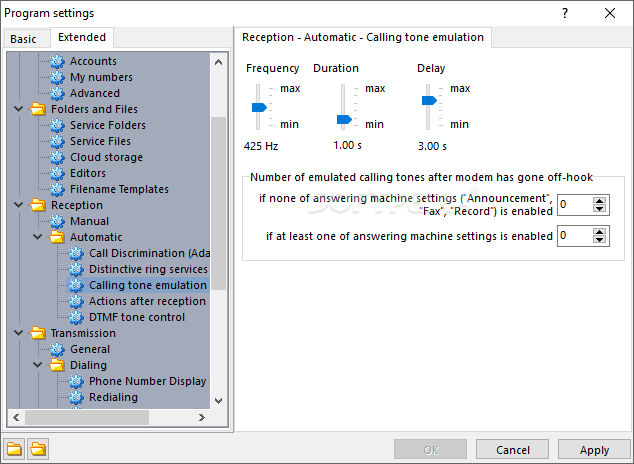
Task: Click the Calling tone emulation panel tab
Action: coord(363,37)
